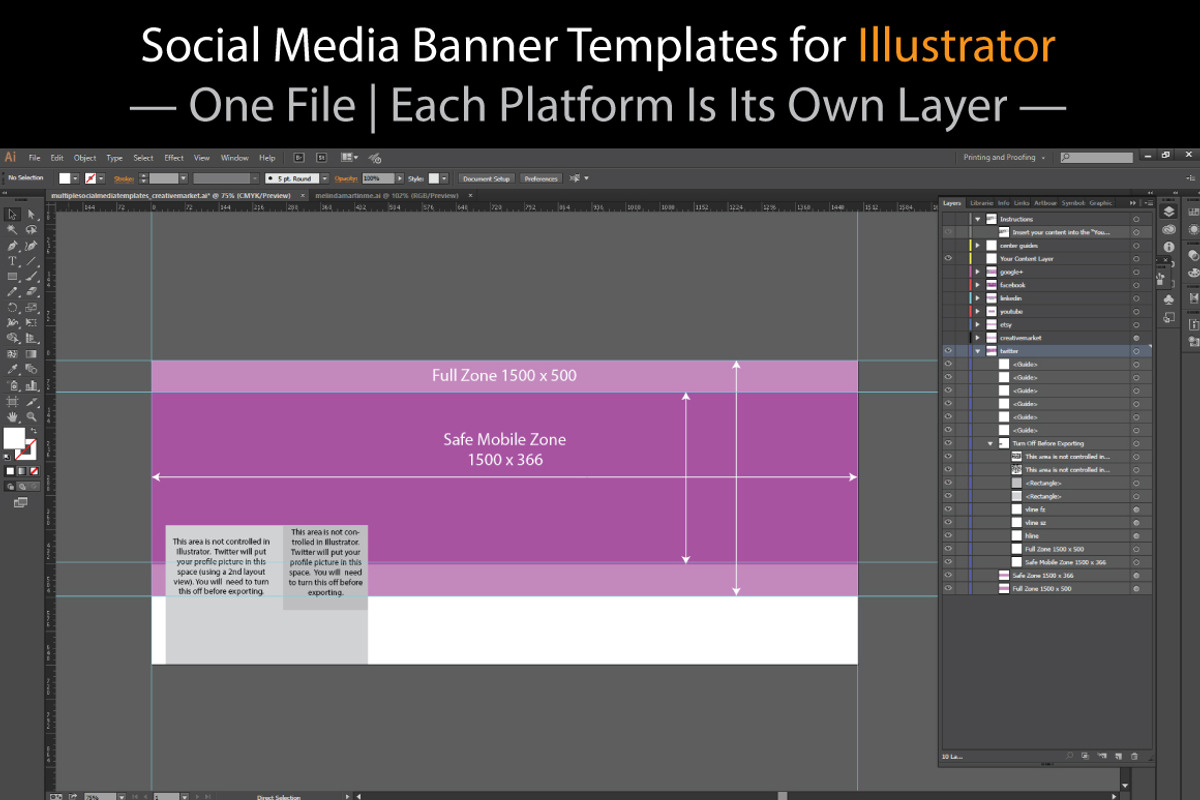Open the Creative Cloud Libraries dock icon

click(1169, 229)
